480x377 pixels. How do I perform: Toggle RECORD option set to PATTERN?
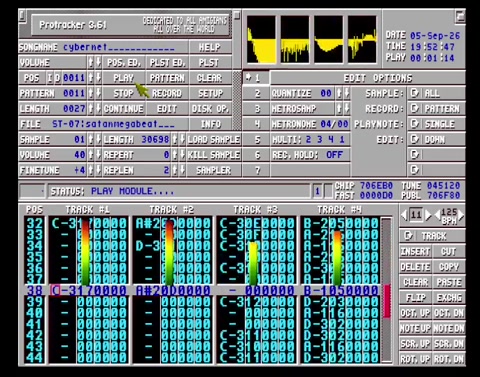(436, 109)
